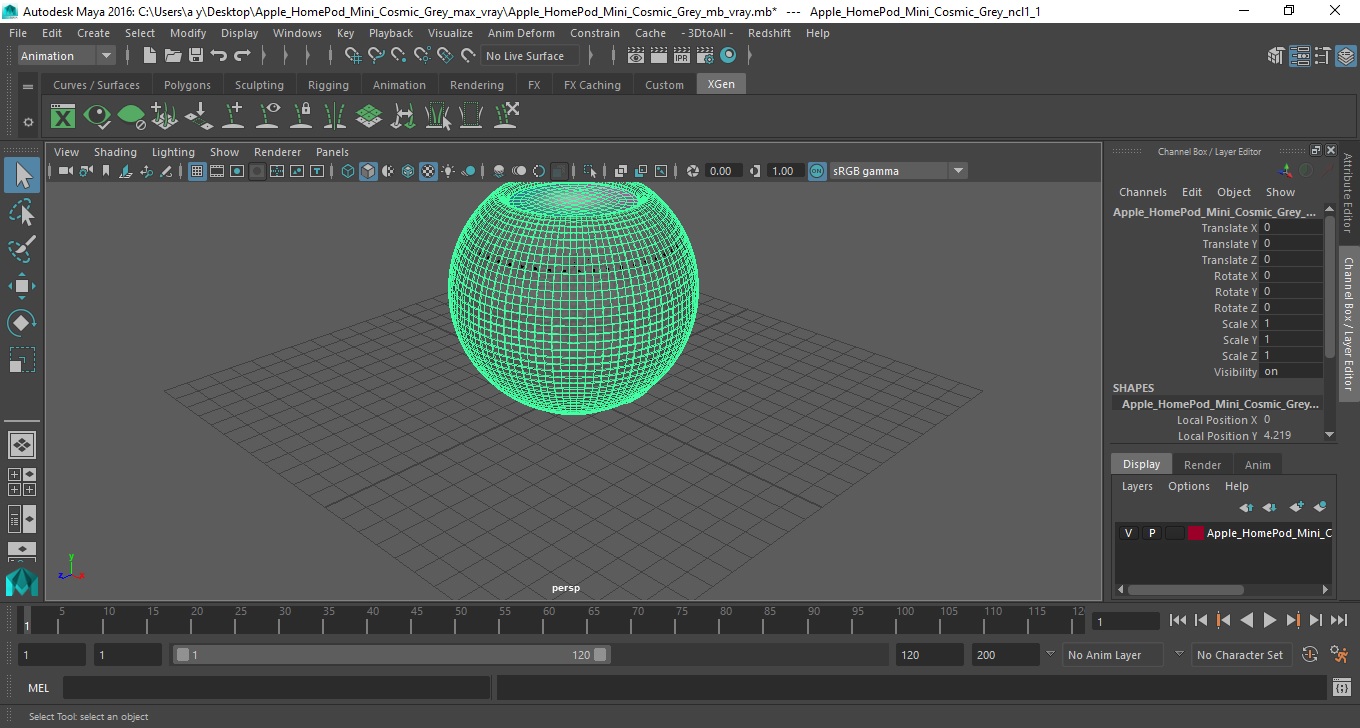Image resolution: width=1360 pixels, height=728 pixels.
Task: Undo the last action
Action: [219, 56]
